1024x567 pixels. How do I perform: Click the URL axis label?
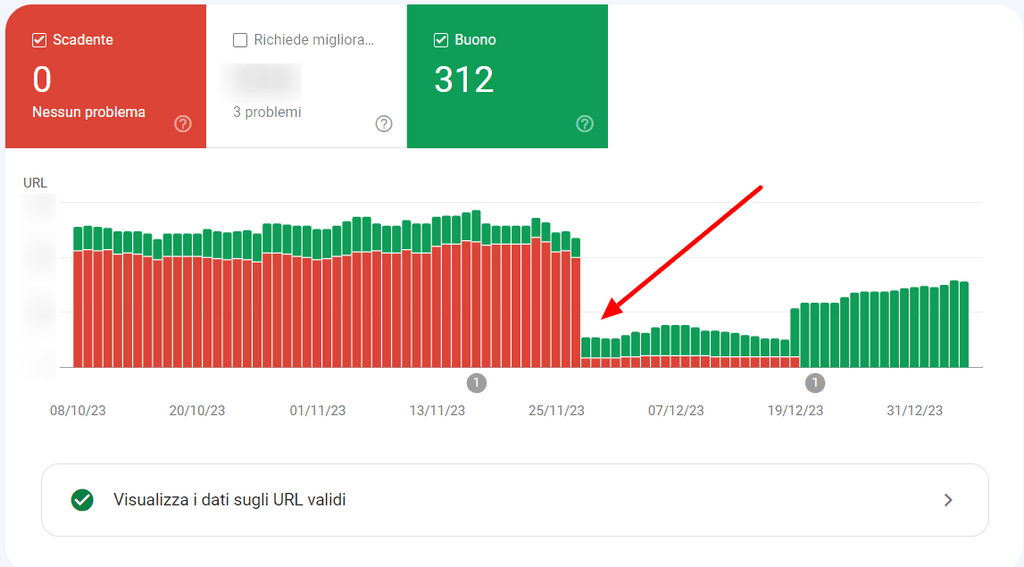[35, 183]
